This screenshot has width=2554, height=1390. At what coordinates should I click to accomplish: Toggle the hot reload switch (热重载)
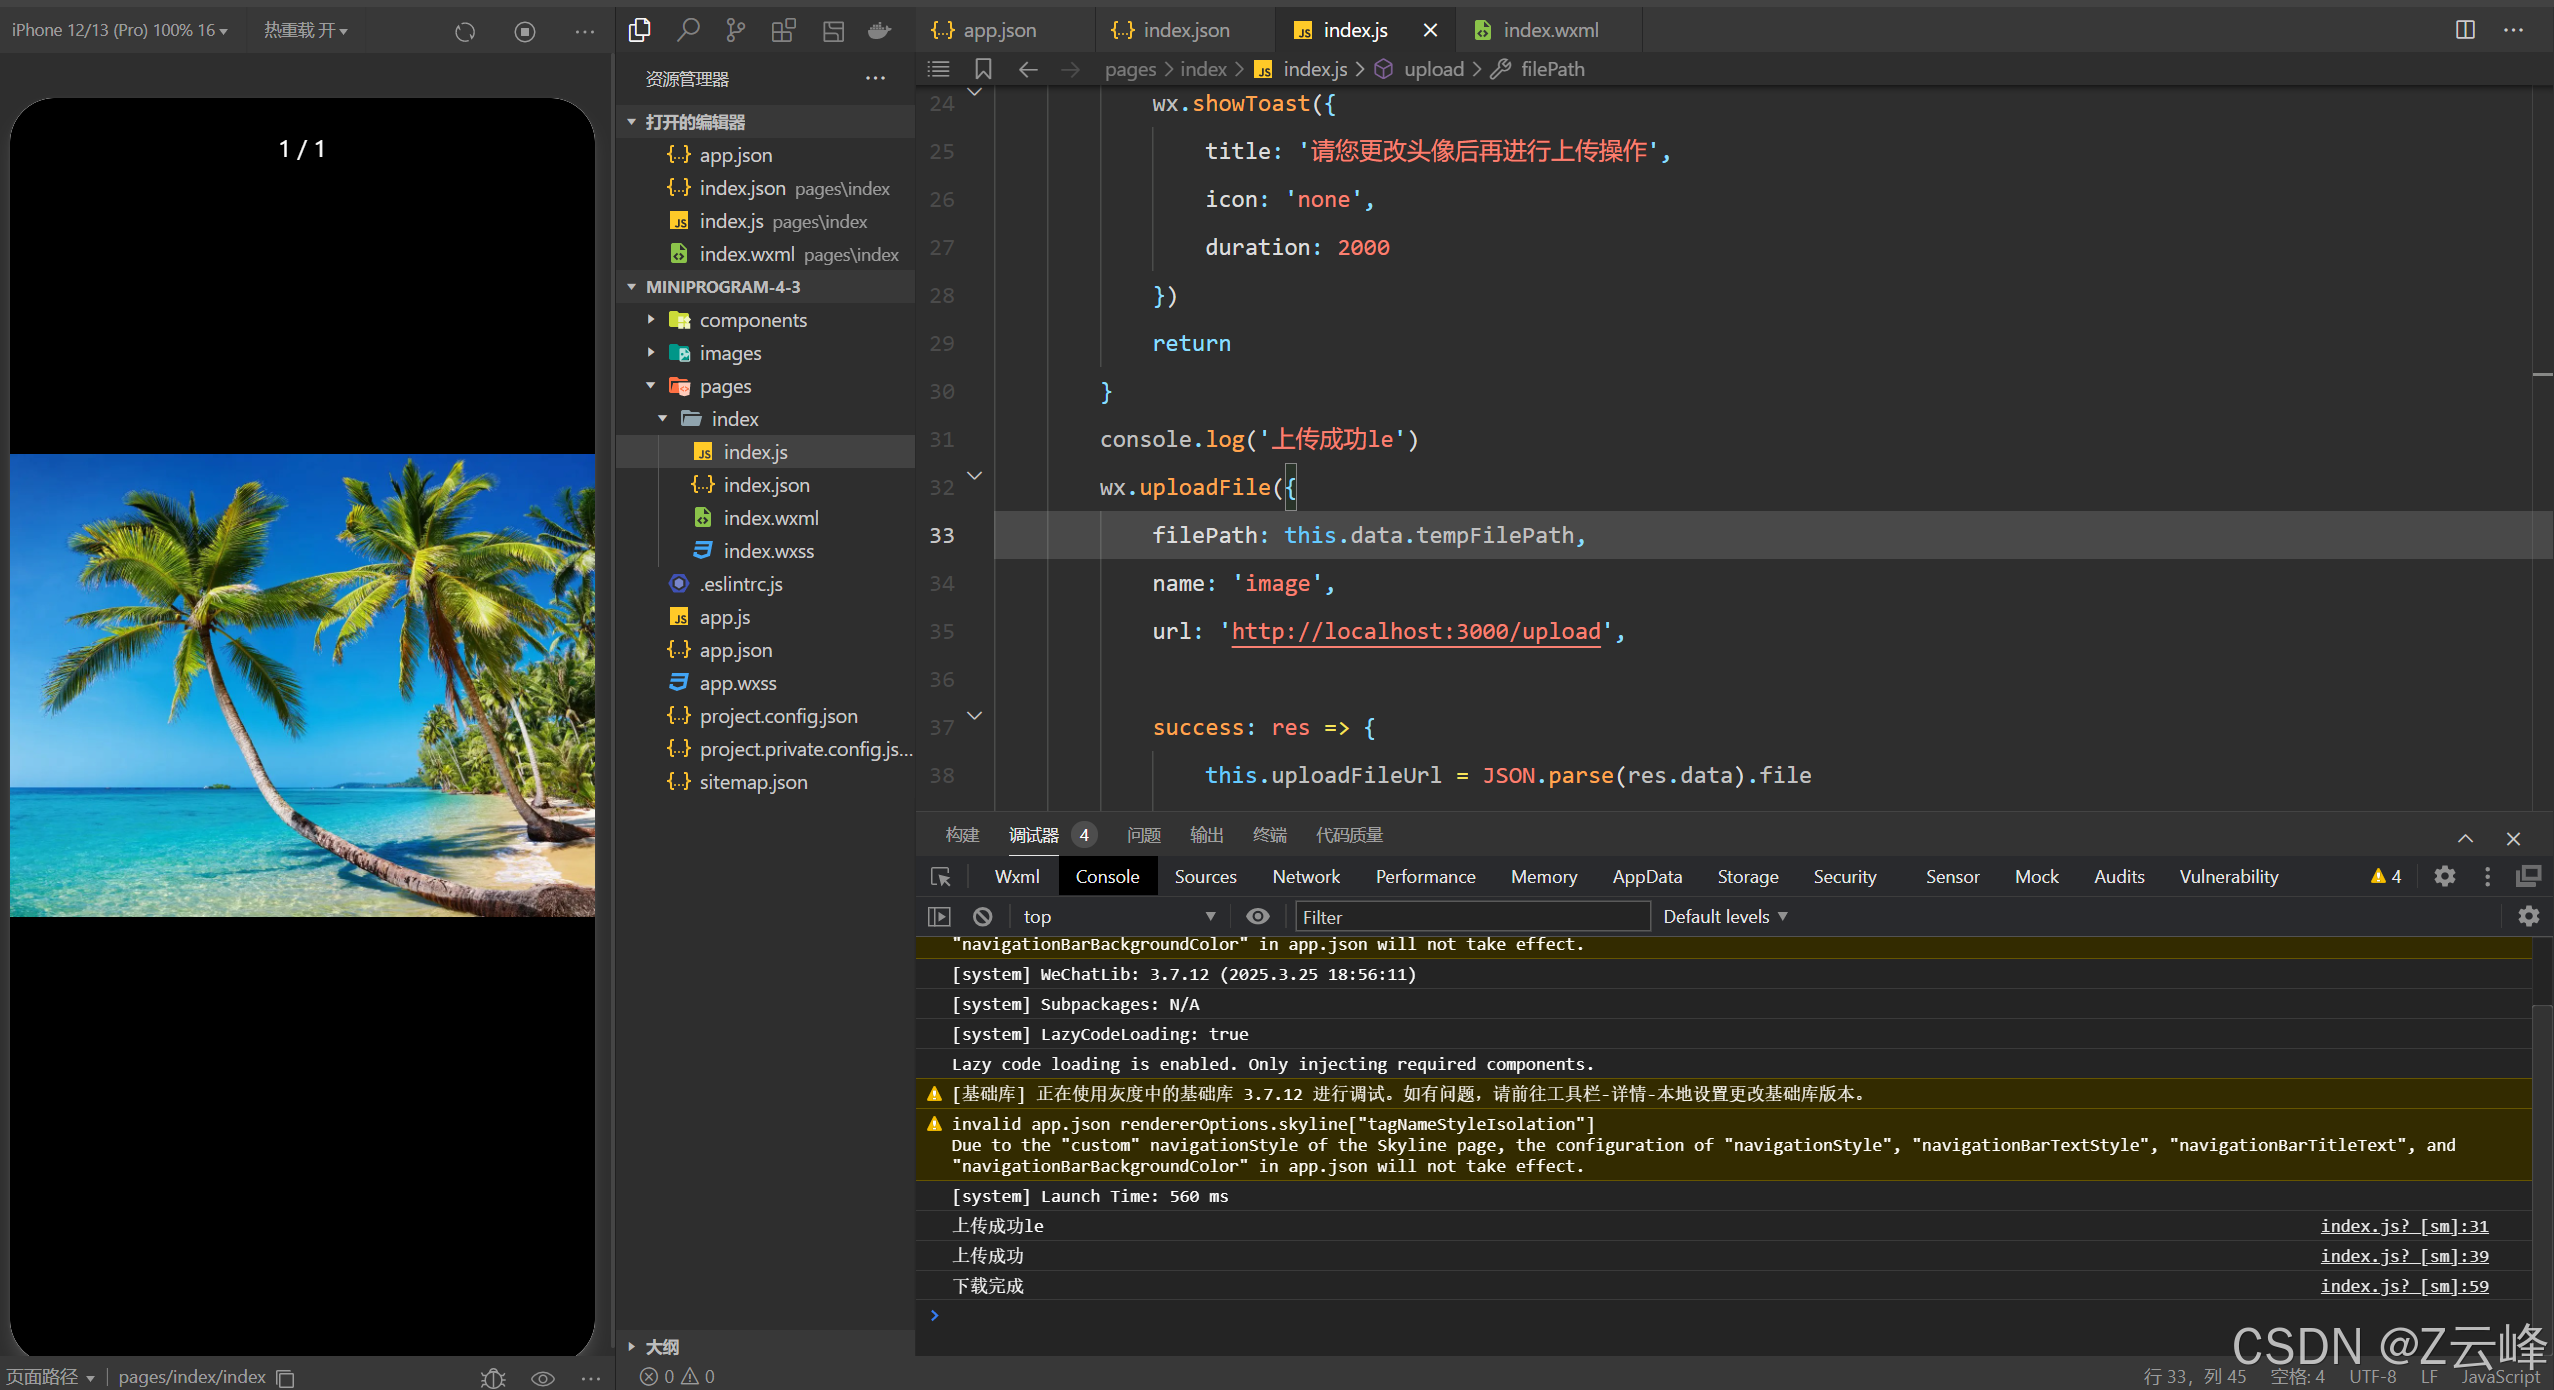click(x=305, y=30)
